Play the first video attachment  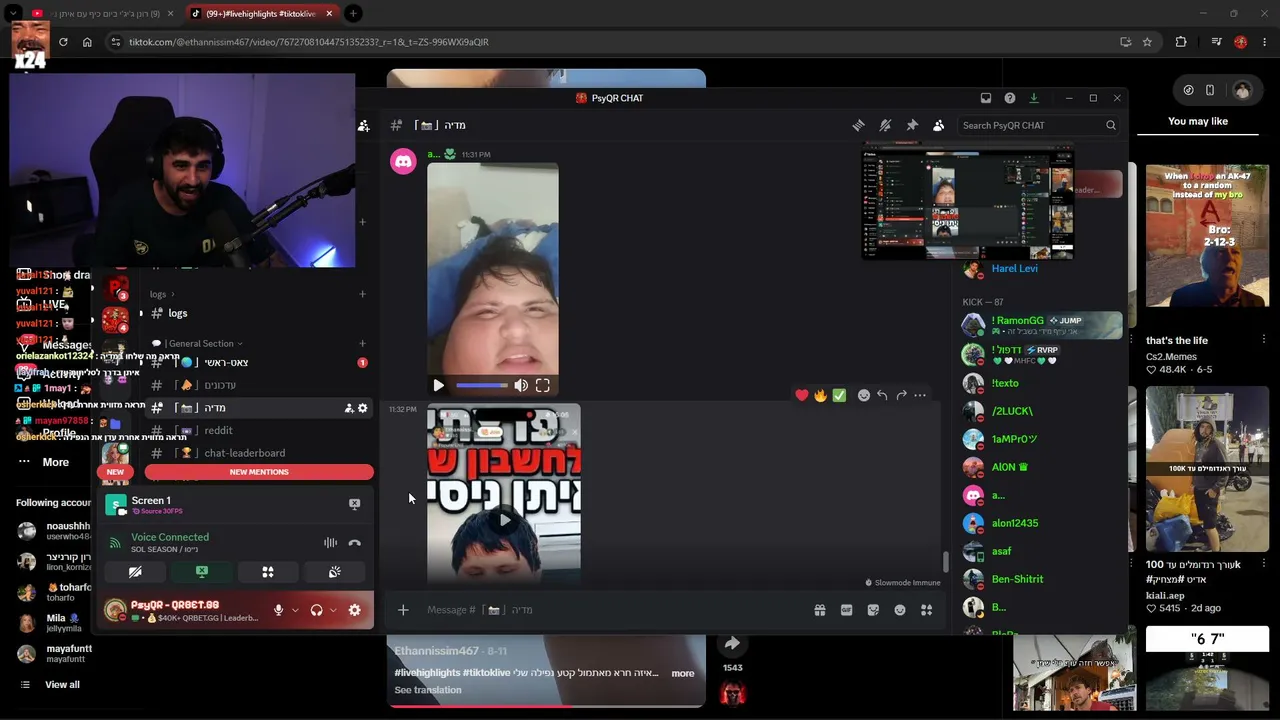click(x=438, y=385)
